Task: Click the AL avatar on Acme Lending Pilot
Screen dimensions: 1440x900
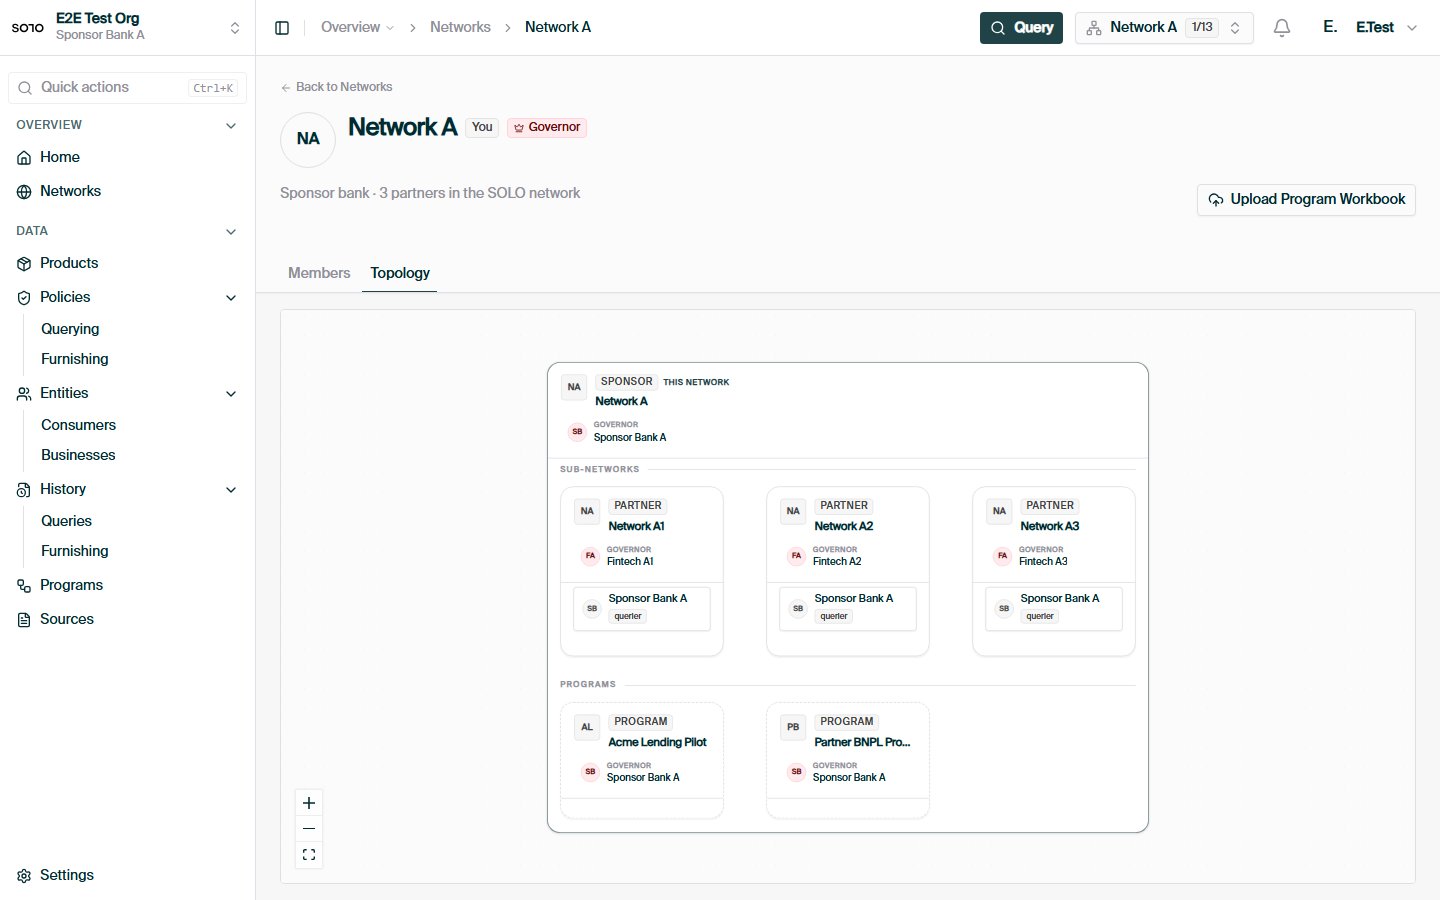Action: point(587,727)
